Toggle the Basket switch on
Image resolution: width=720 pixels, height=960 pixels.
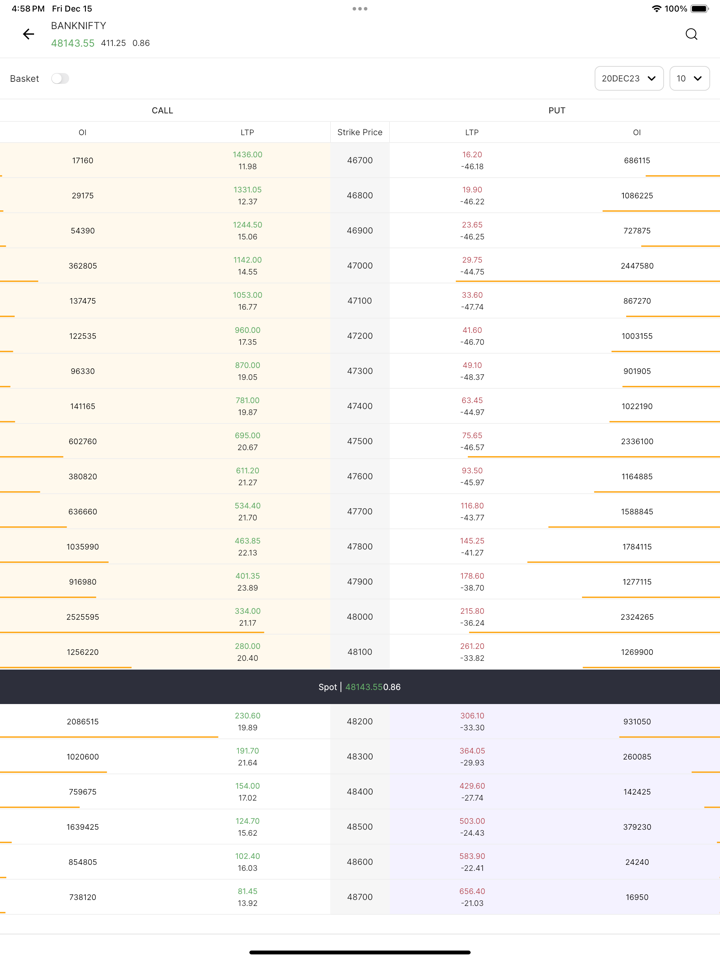click(x=60, y=78)
